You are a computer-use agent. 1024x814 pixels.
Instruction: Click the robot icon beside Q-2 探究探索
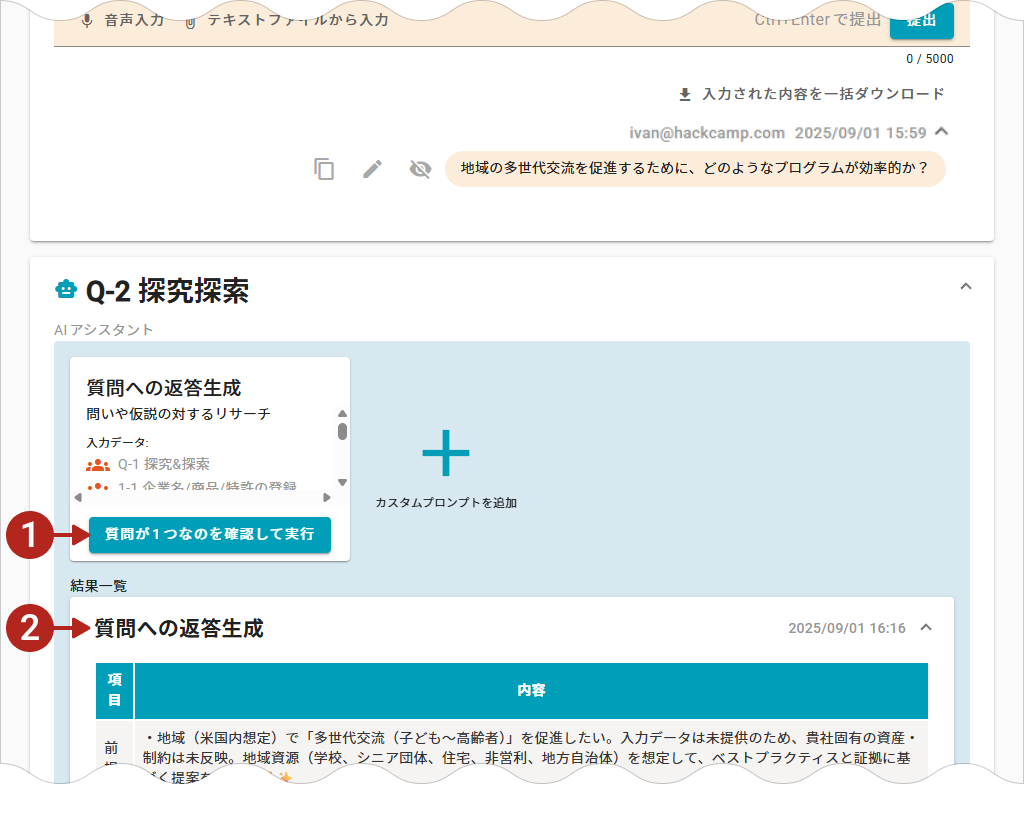pyautogui.click(x=66, y=290)
